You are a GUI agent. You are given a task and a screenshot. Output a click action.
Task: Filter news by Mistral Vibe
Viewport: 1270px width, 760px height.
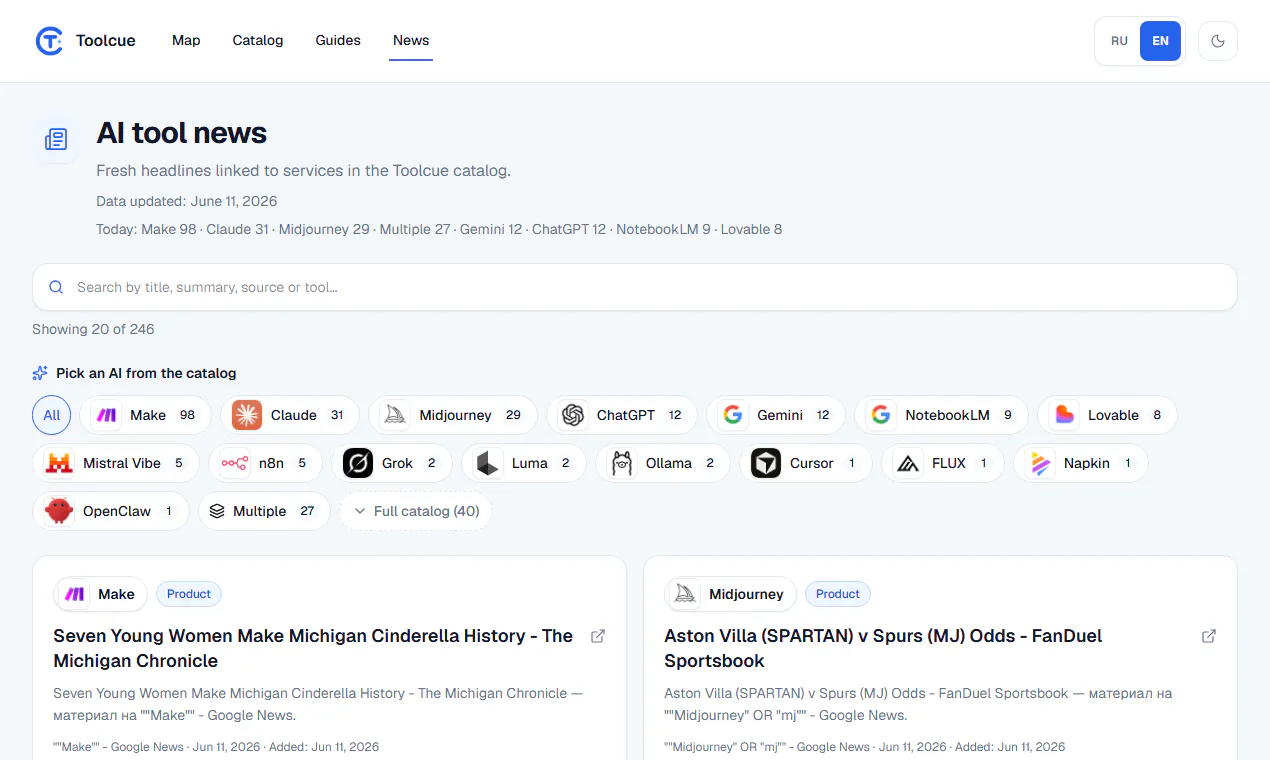116,463
